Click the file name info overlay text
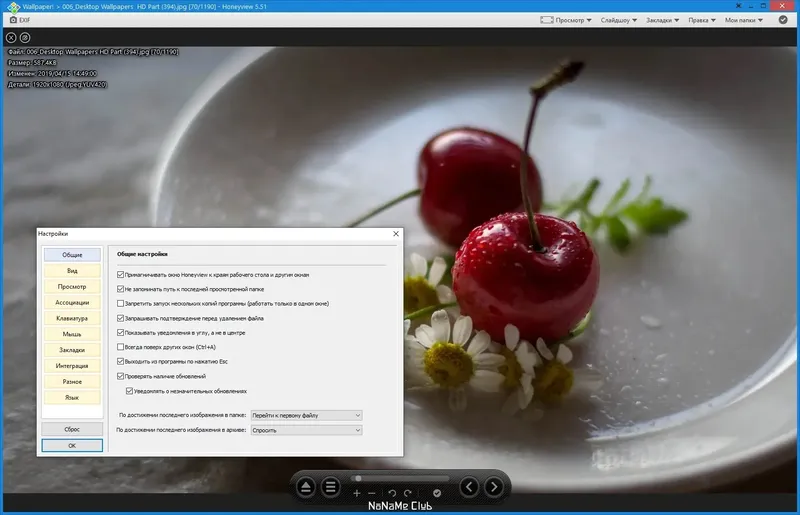The height and width of the screenshot is (515, 800). [93, 52]
